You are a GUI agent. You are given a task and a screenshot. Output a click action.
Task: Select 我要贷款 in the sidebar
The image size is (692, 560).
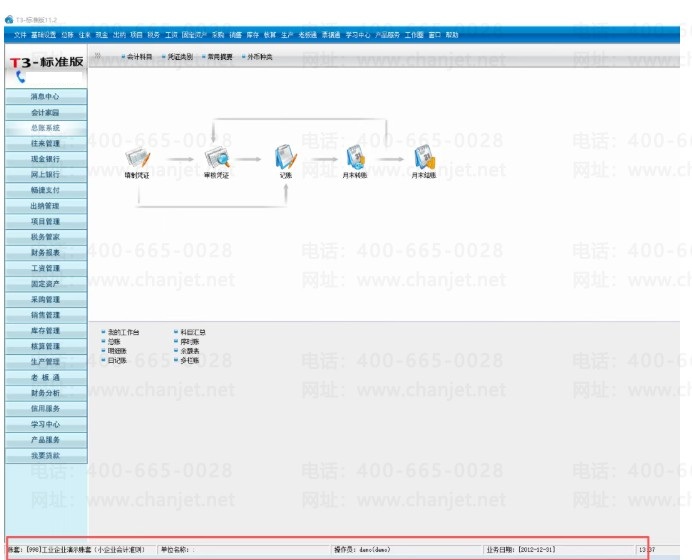click(46, 455)
